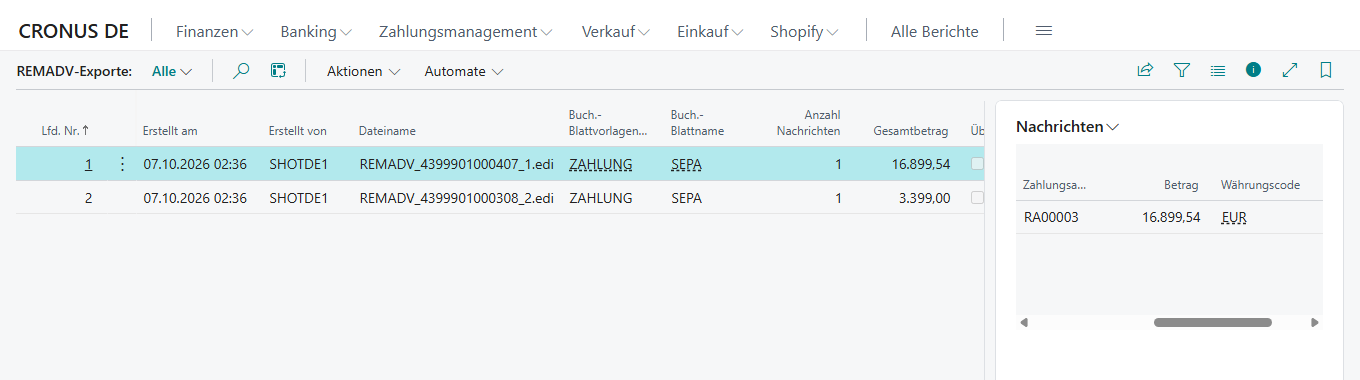Select file REMADV_4399901000308_2.edi

click(456, 198)
